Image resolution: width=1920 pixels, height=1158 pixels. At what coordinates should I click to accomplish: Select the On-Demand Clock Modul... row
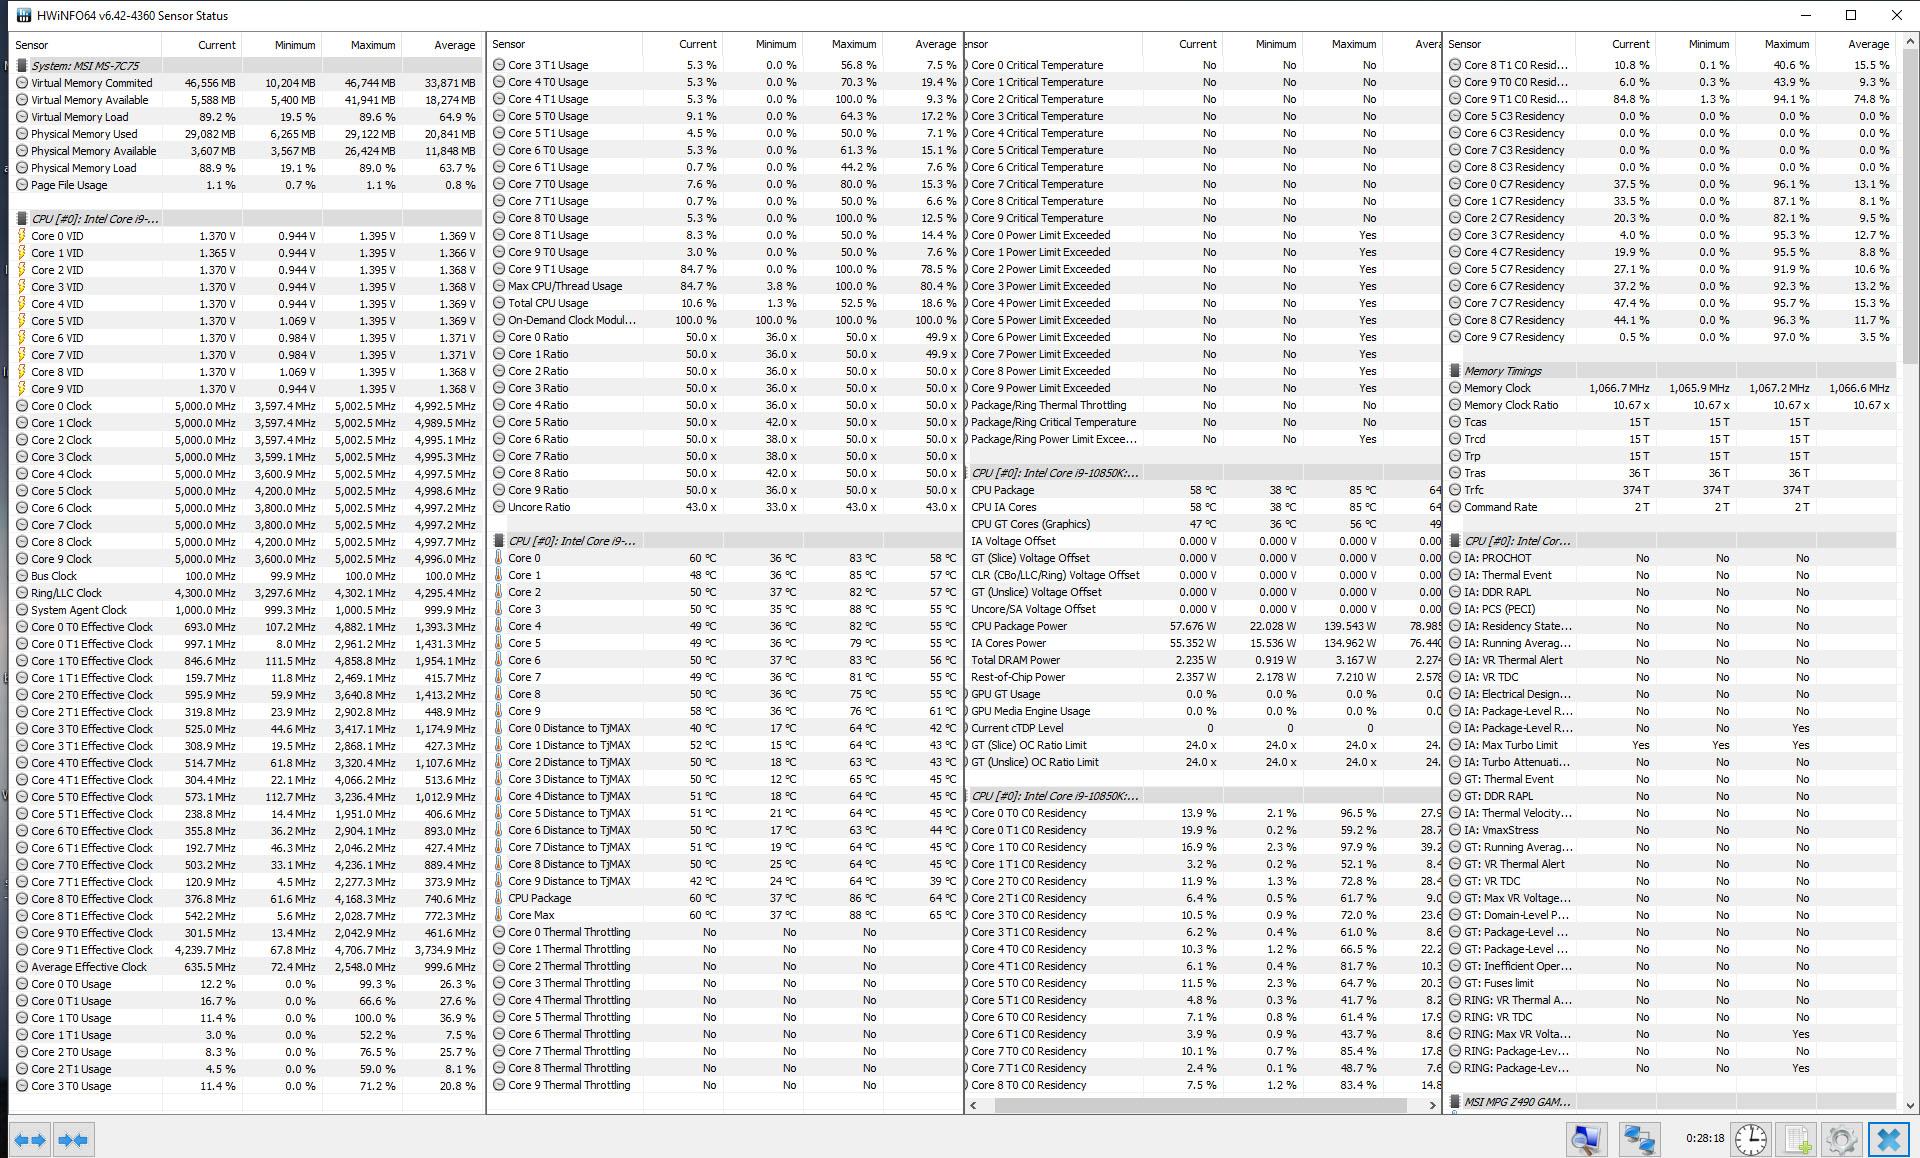coord(725,320)
